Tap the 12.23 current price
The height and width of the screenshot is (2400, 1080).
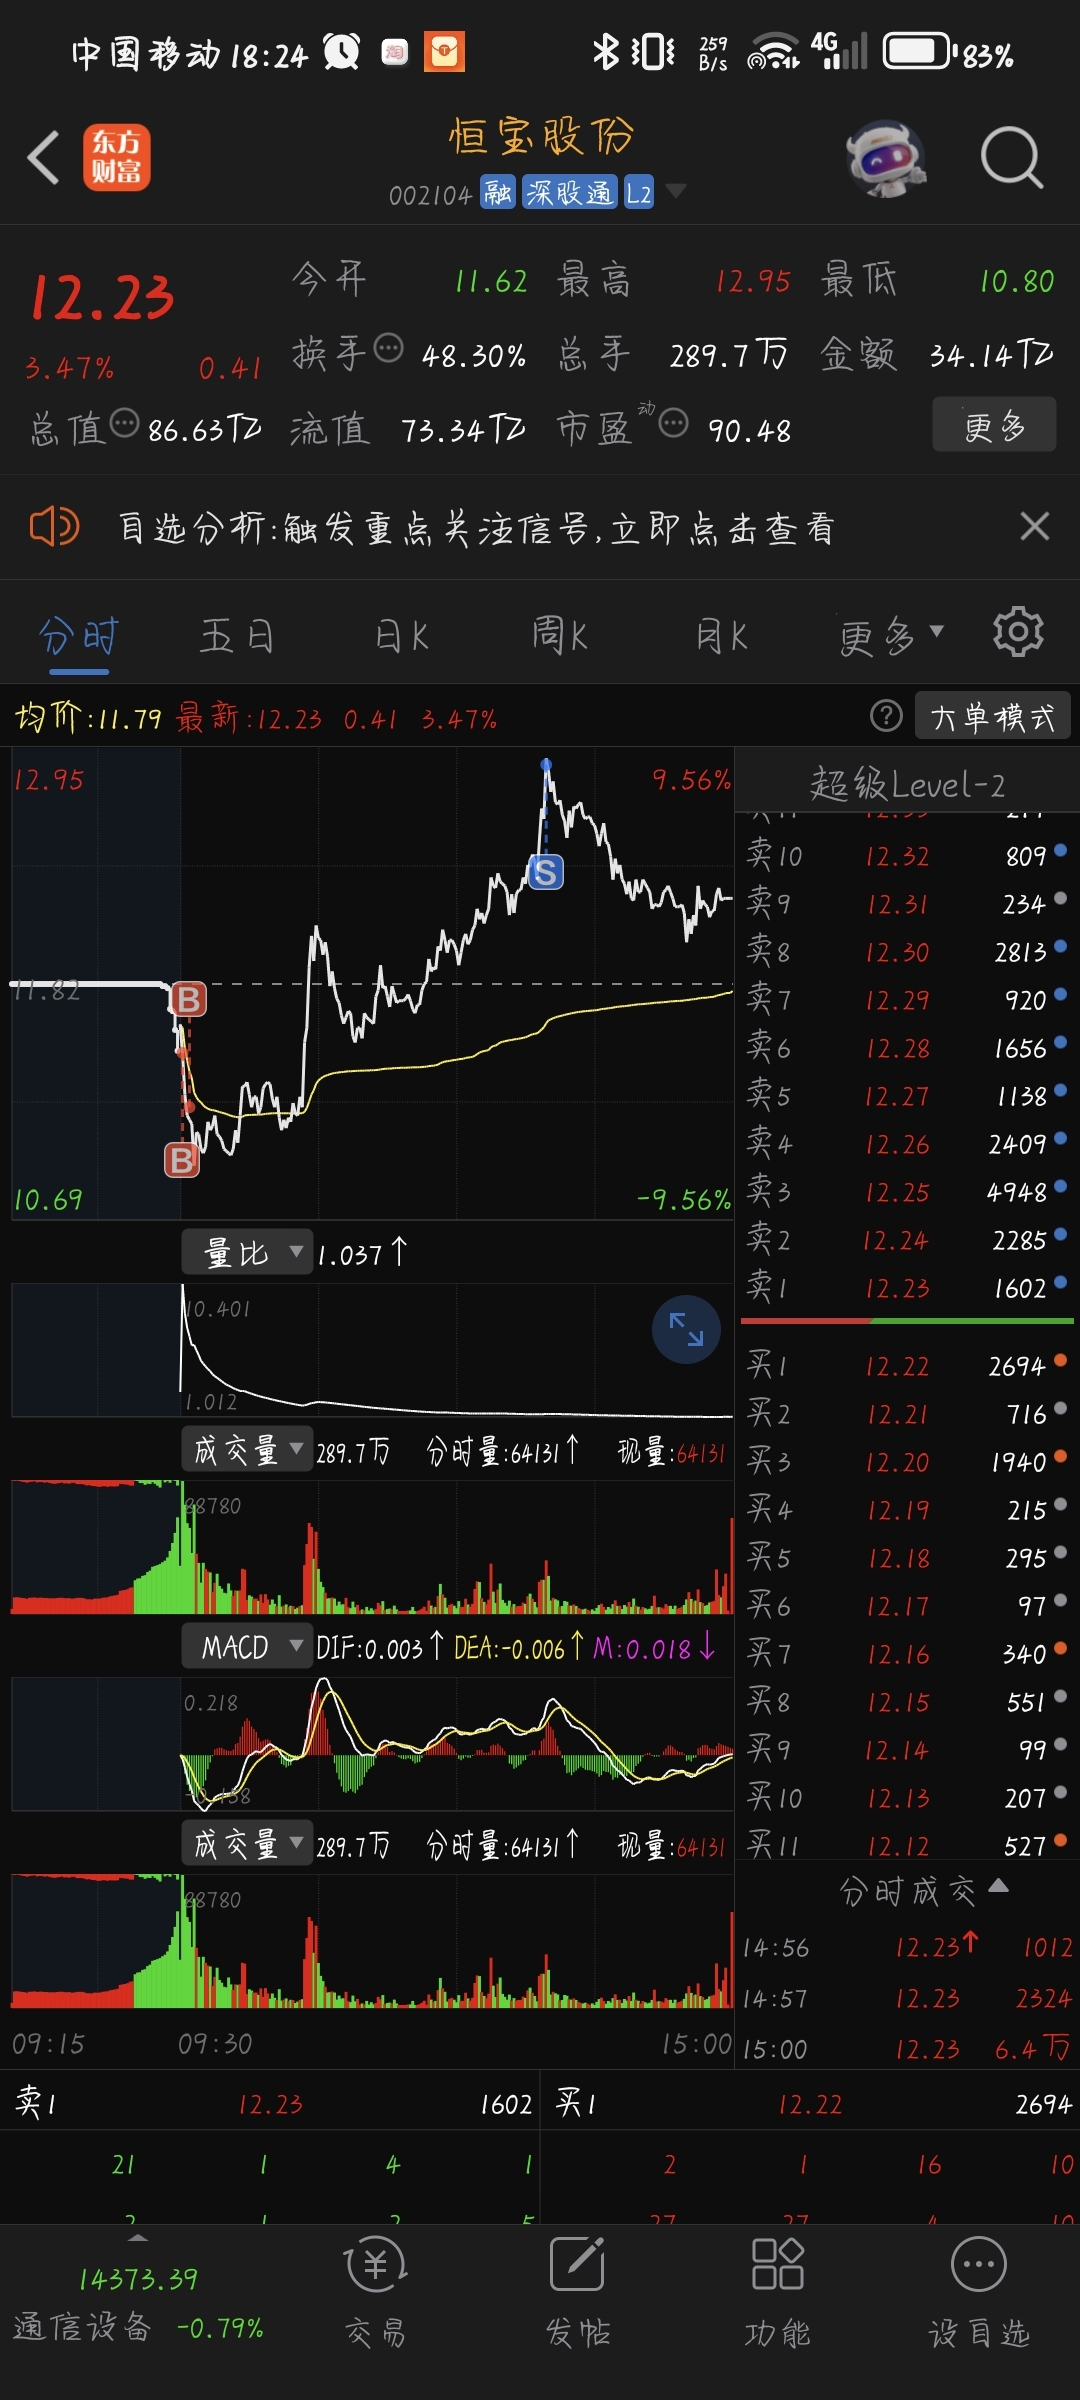tap(102, 297)
